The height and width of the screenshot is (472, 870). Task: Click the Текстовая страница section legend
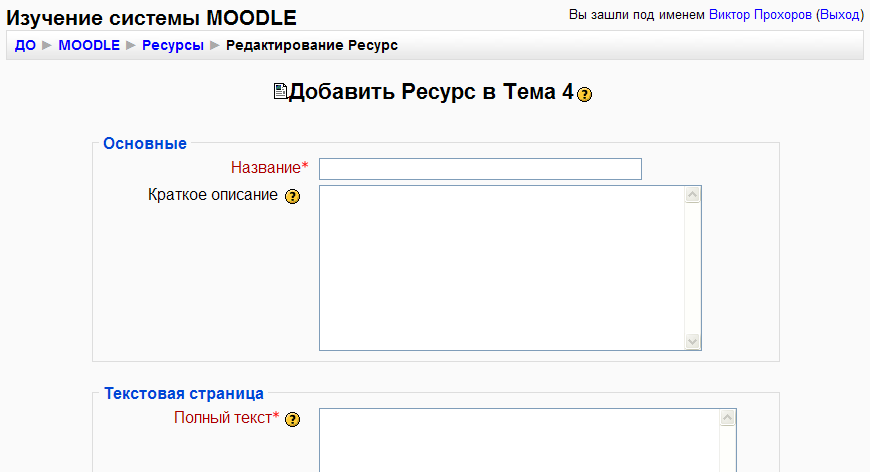pos(184,394)
